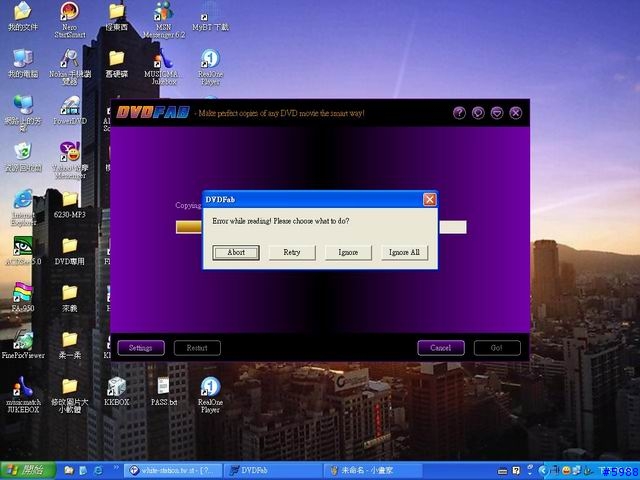Expand quick launch chevron on taskbar
The image size is (640, 480).
(116, 467)
